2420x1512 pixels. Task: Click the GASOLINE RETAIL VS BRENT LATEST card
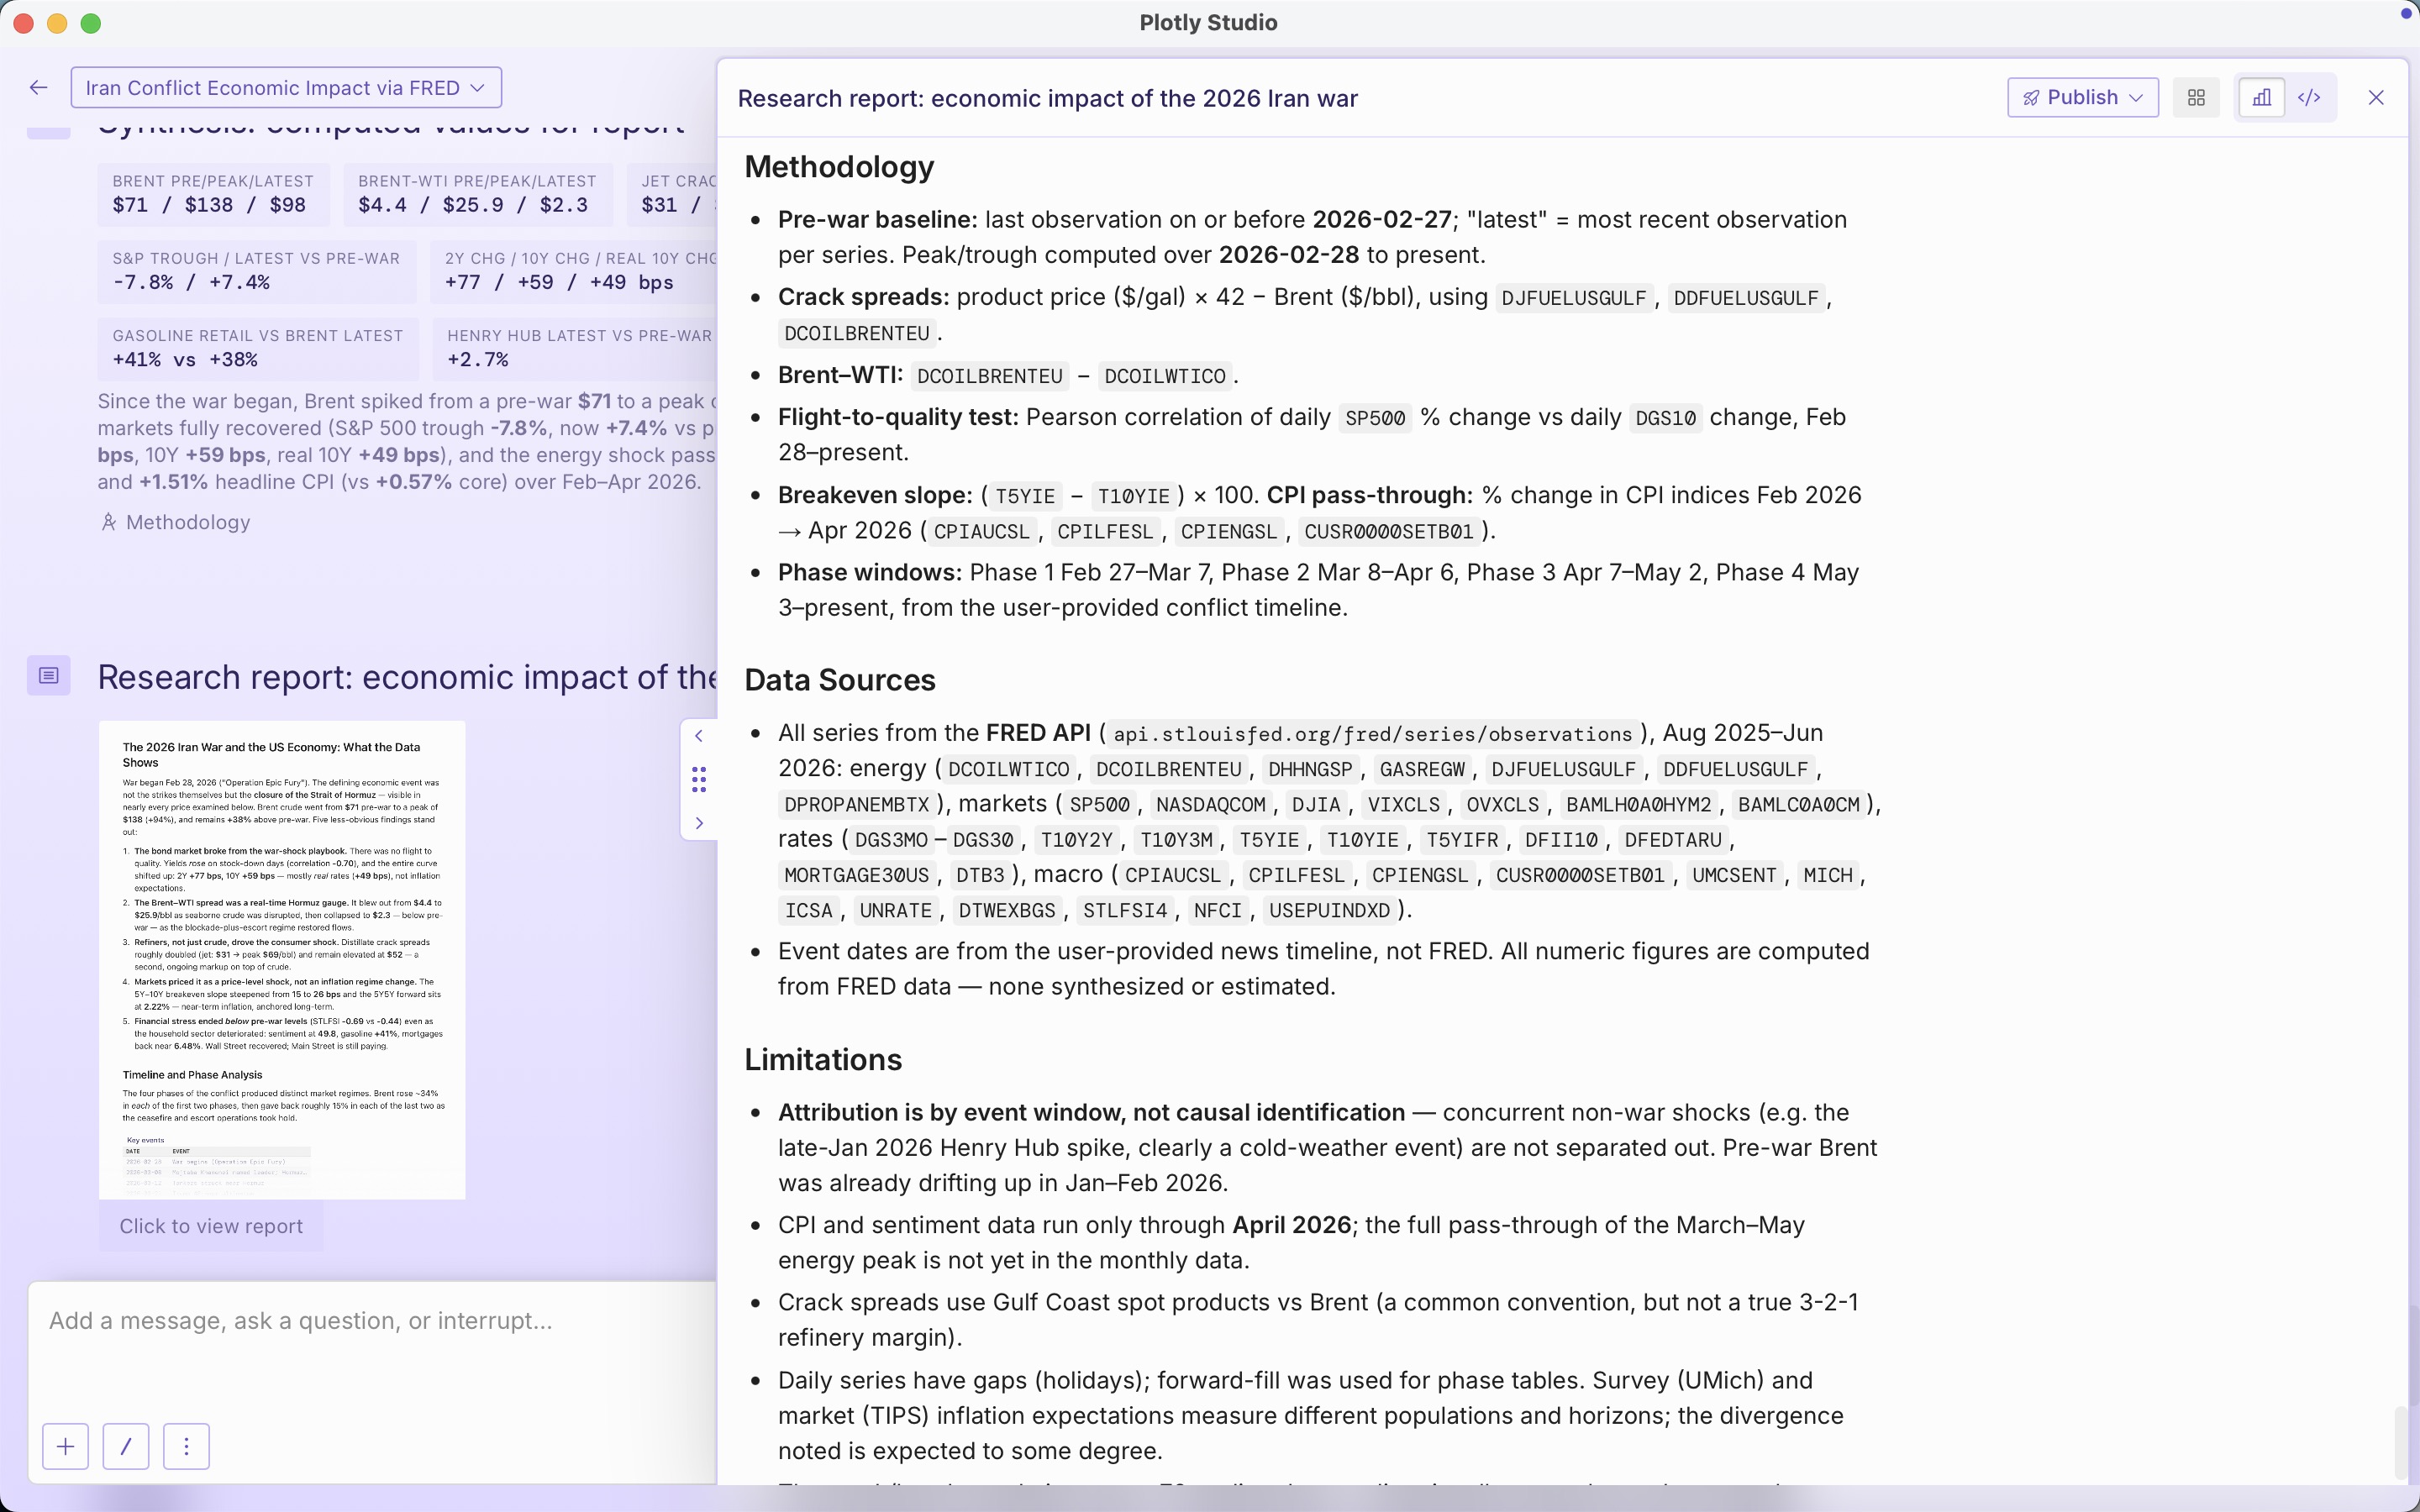point(258,348)
